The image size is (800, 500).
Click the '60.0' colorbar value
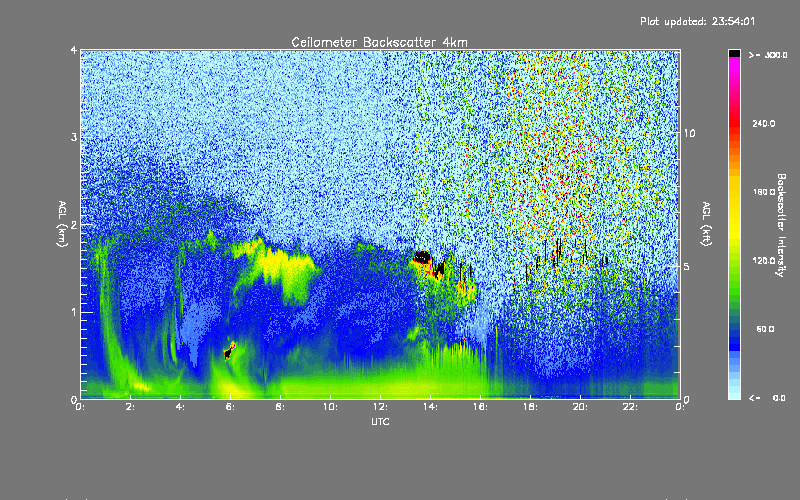(x=765, y=329)
